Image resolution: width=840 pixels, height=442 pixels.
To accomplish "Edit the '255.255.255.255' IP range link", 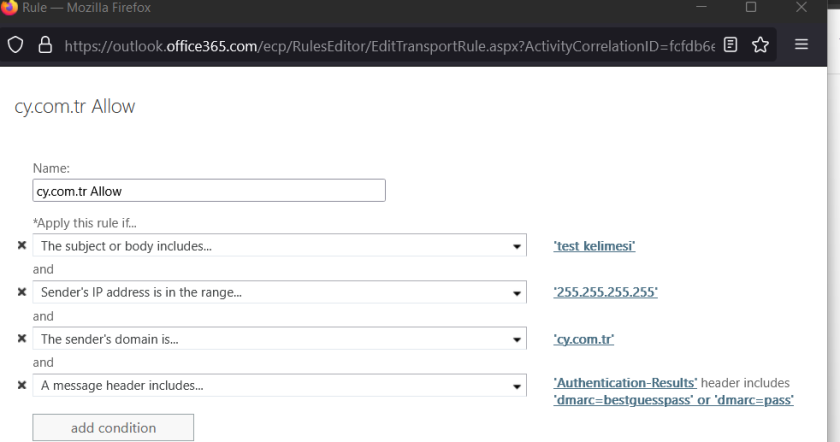I will pos(605,293).
